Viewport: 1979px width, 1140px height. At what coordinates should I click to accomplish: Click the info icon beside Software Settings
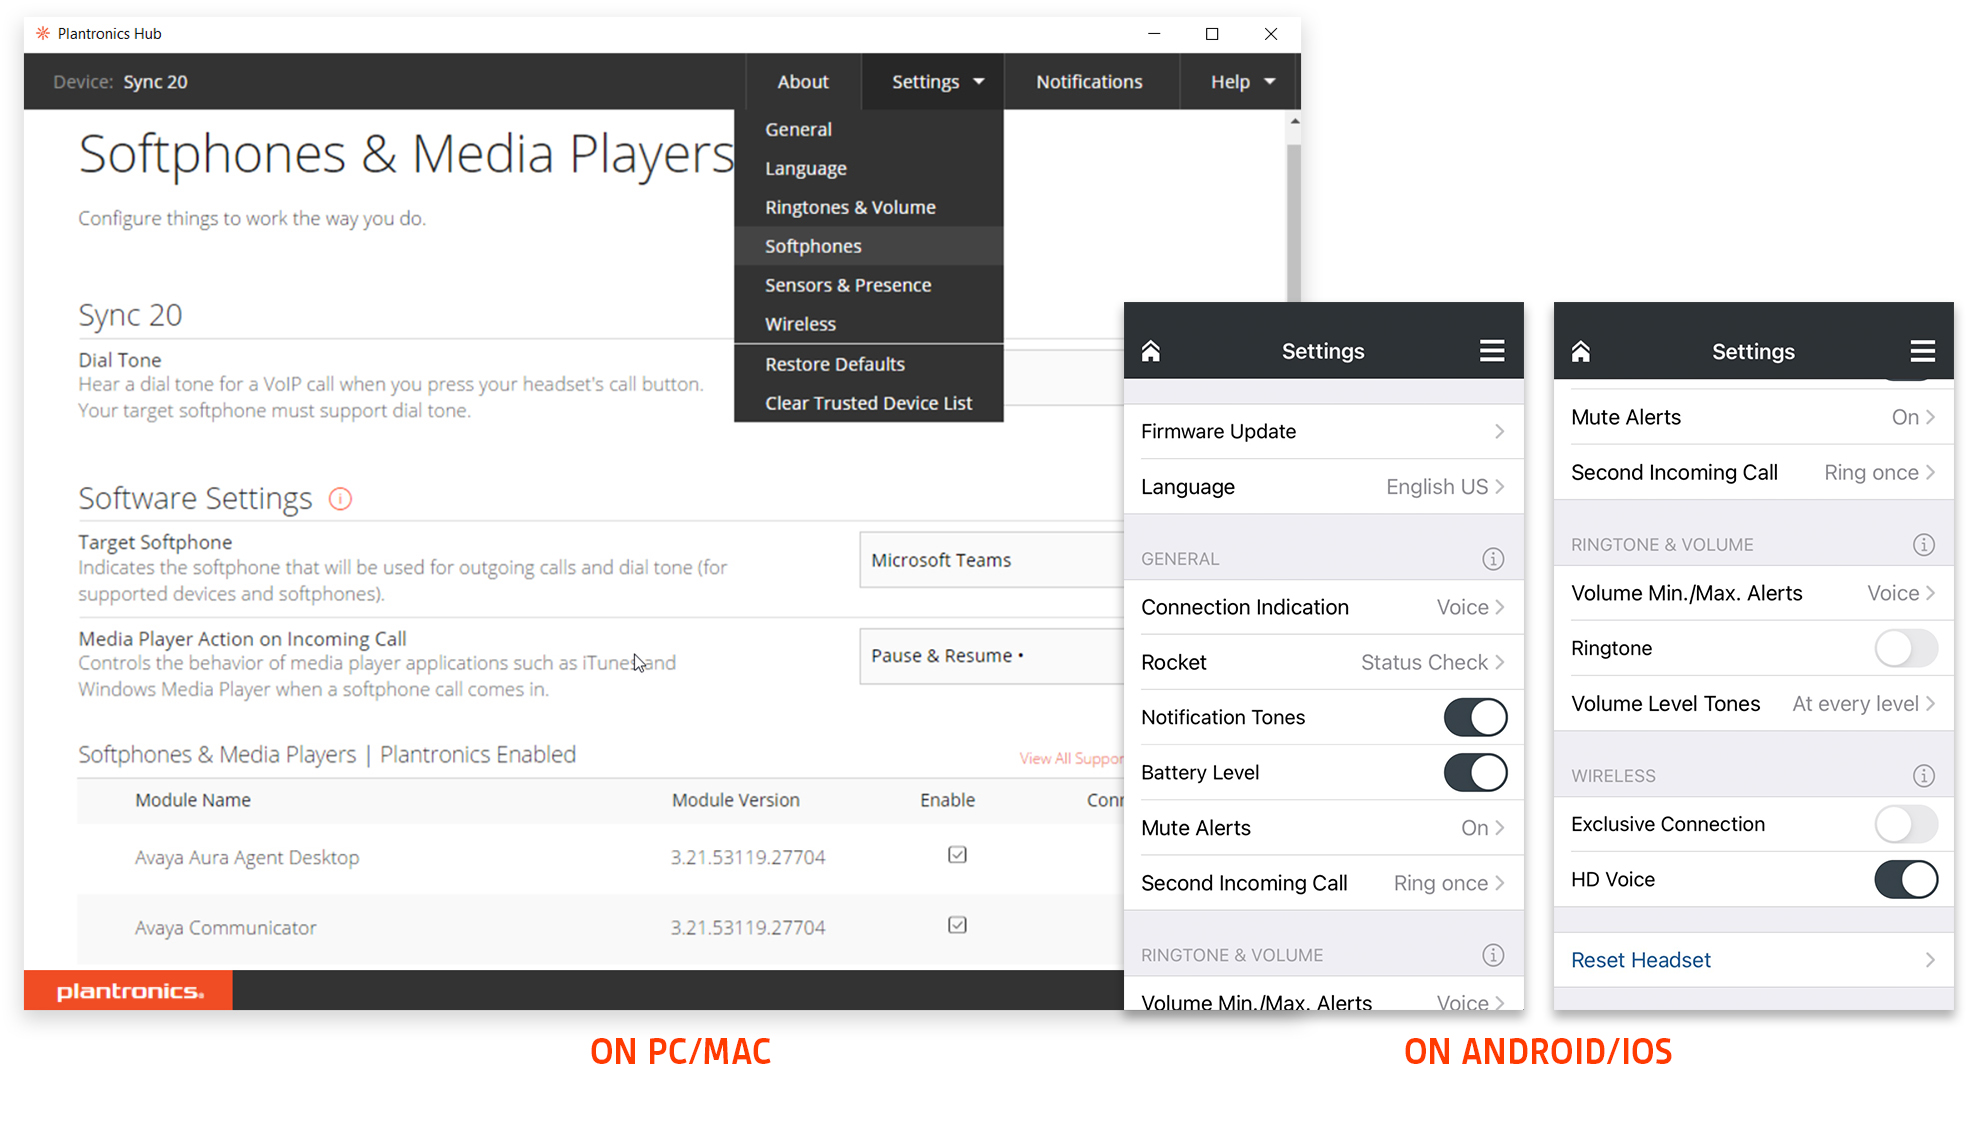pyautogui.click(x=340, y=499)
